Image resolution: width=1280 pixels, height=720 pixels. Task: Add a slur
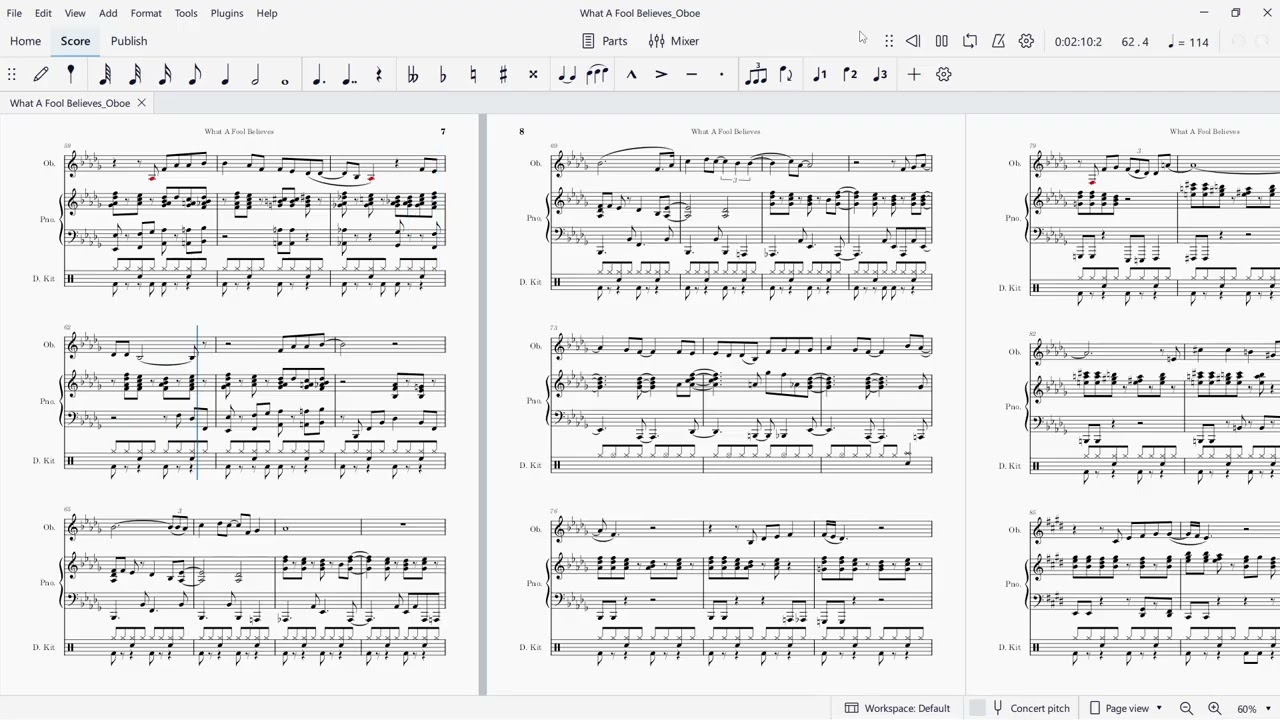597,74
